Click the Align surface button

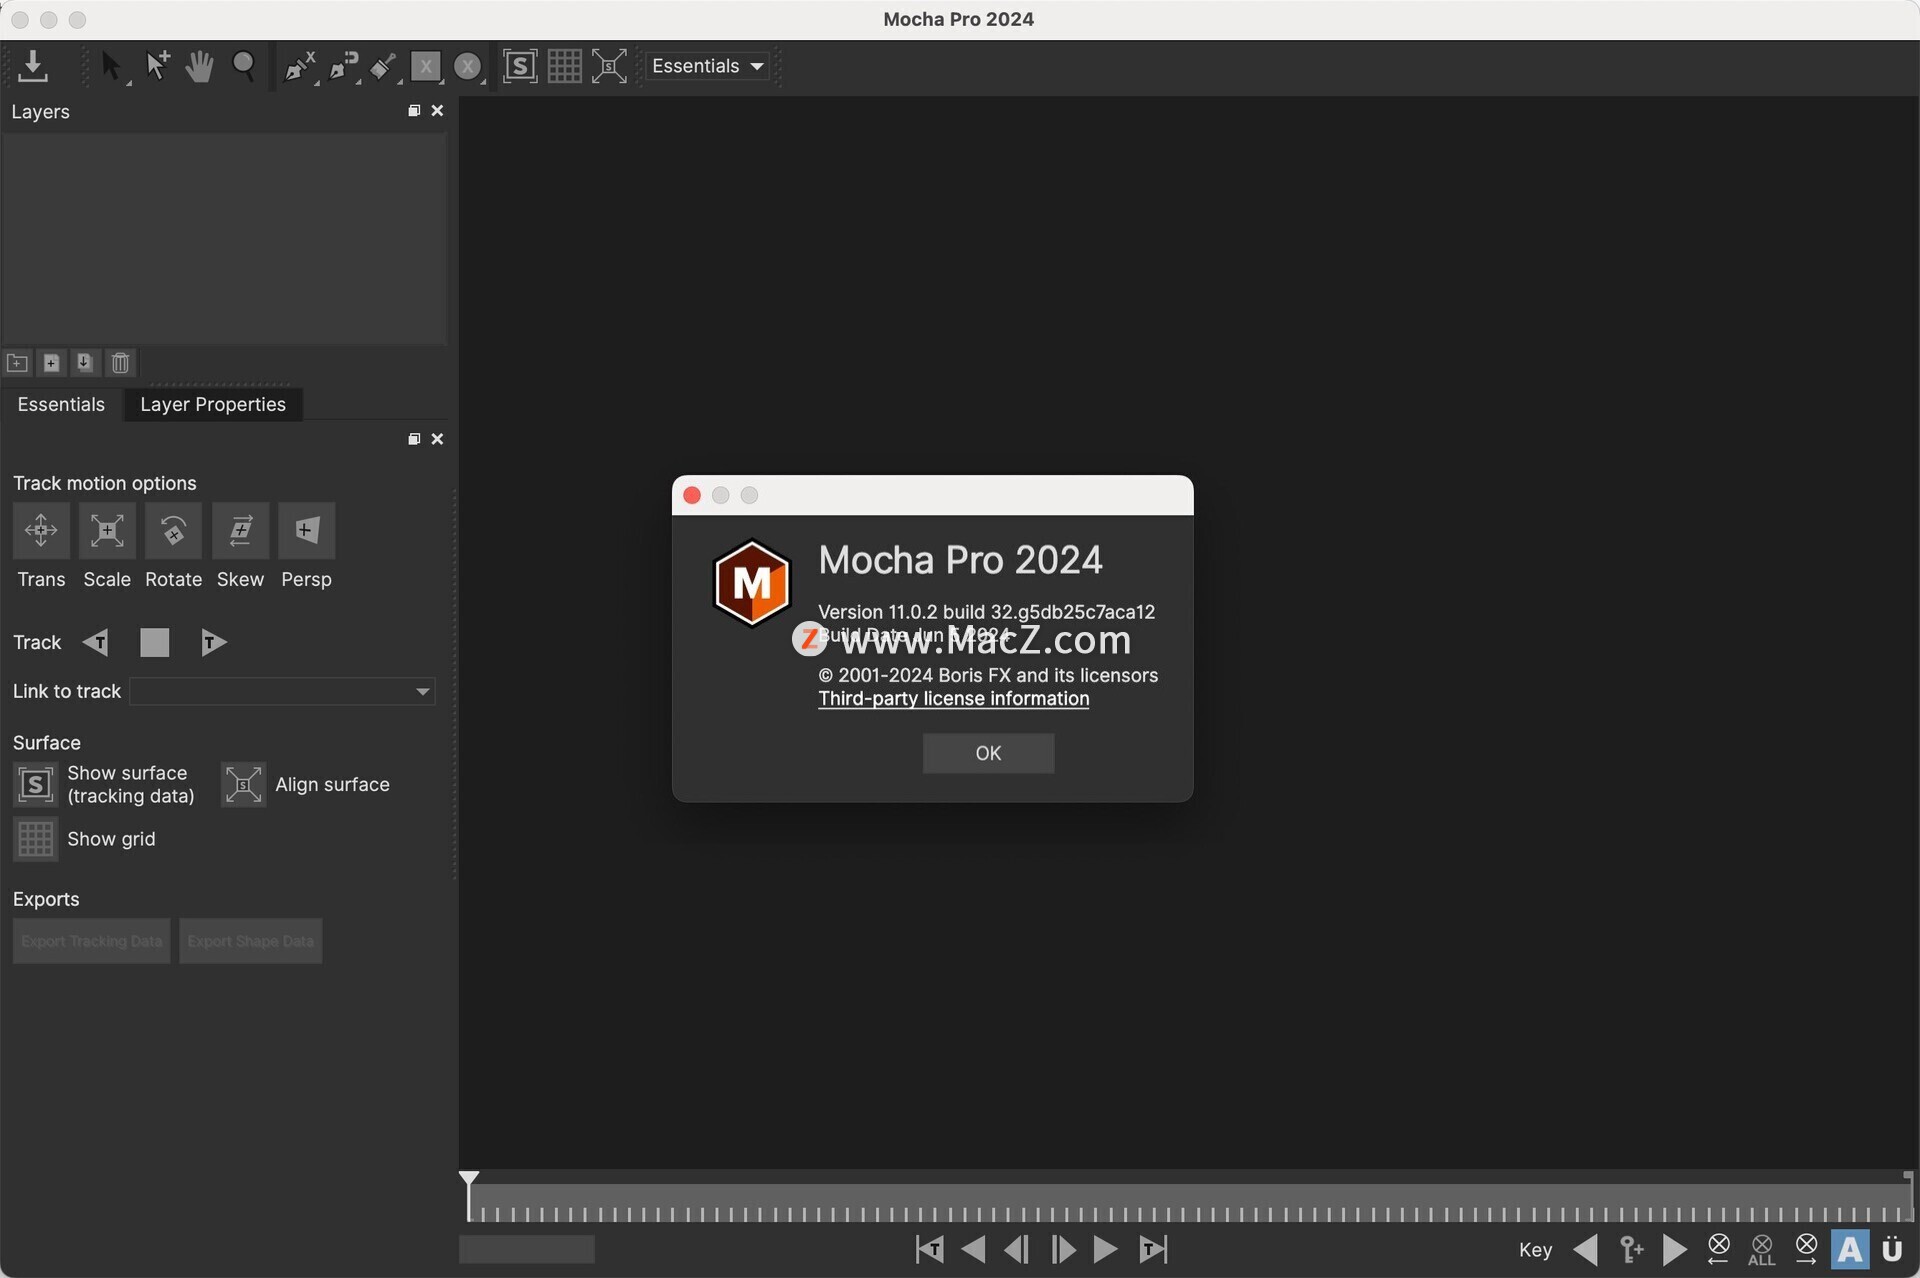coord(243,785)
